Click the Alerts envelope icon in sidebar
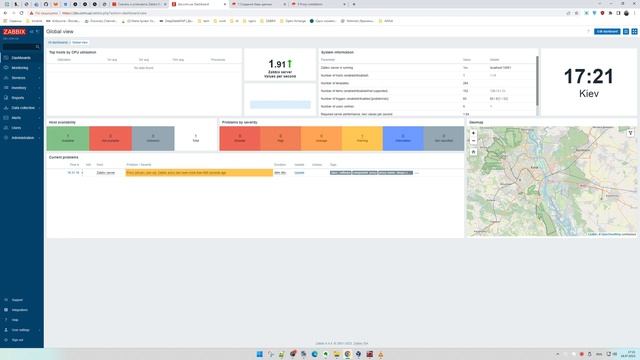The width and height of the screenshot is (640, 360). tap(6, 118)
